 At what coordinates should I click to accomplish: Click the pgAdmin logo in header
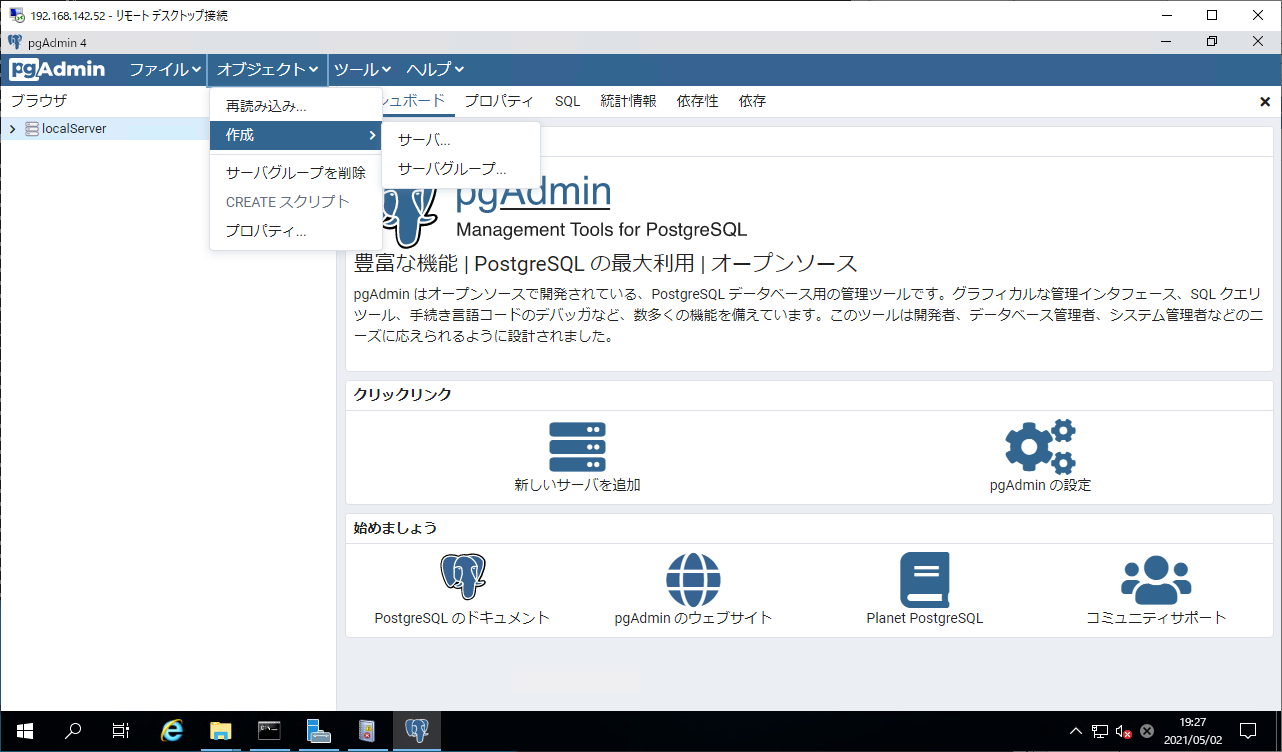57,69
